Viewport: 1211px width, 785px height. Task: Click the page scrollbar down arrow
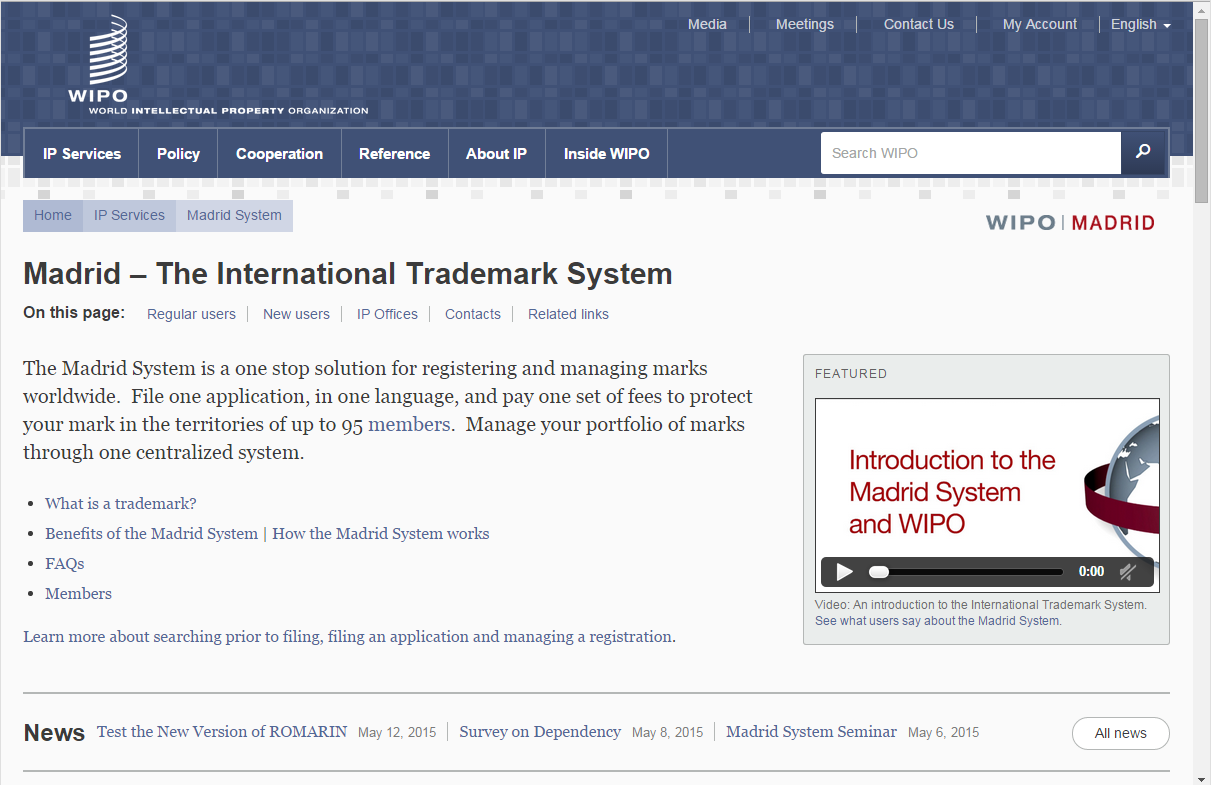click(1202, 777)
